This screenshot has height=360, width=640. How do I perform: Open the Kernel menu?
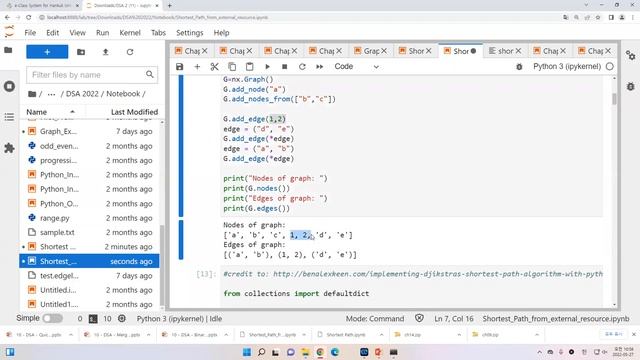(130, 33)
